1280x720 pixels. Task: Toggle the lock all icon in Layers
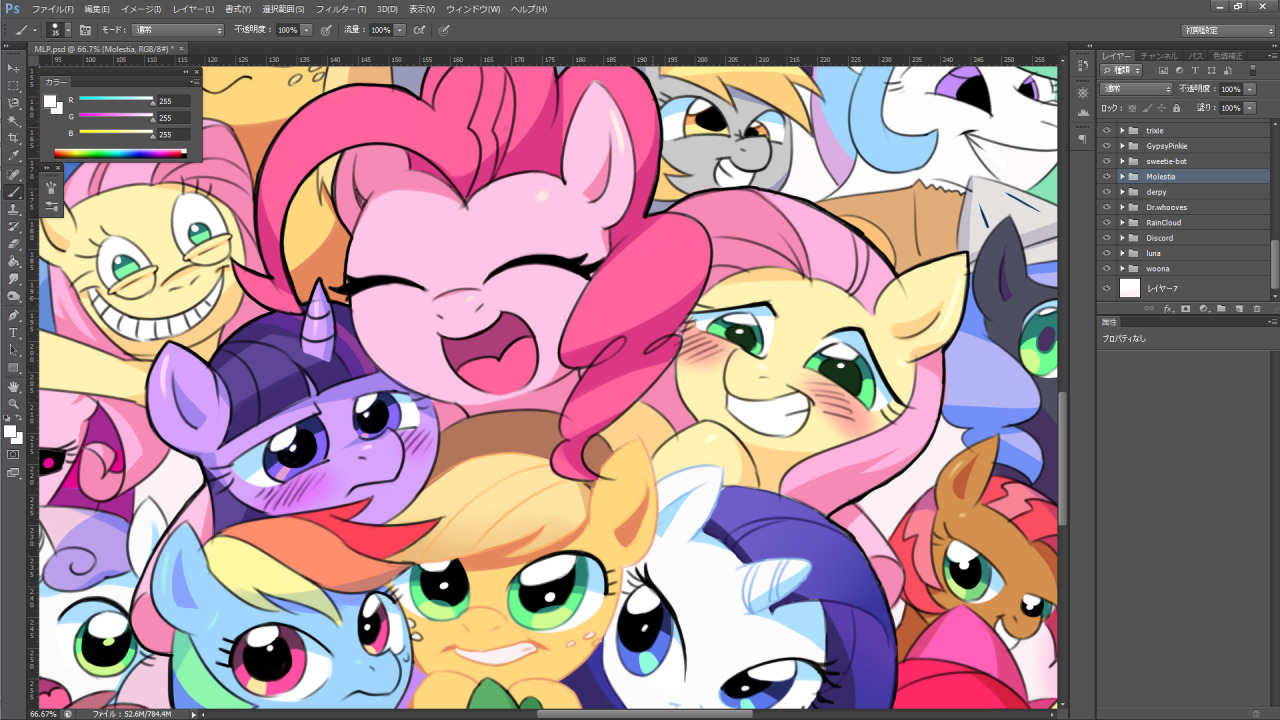(x=1176, y=108)
